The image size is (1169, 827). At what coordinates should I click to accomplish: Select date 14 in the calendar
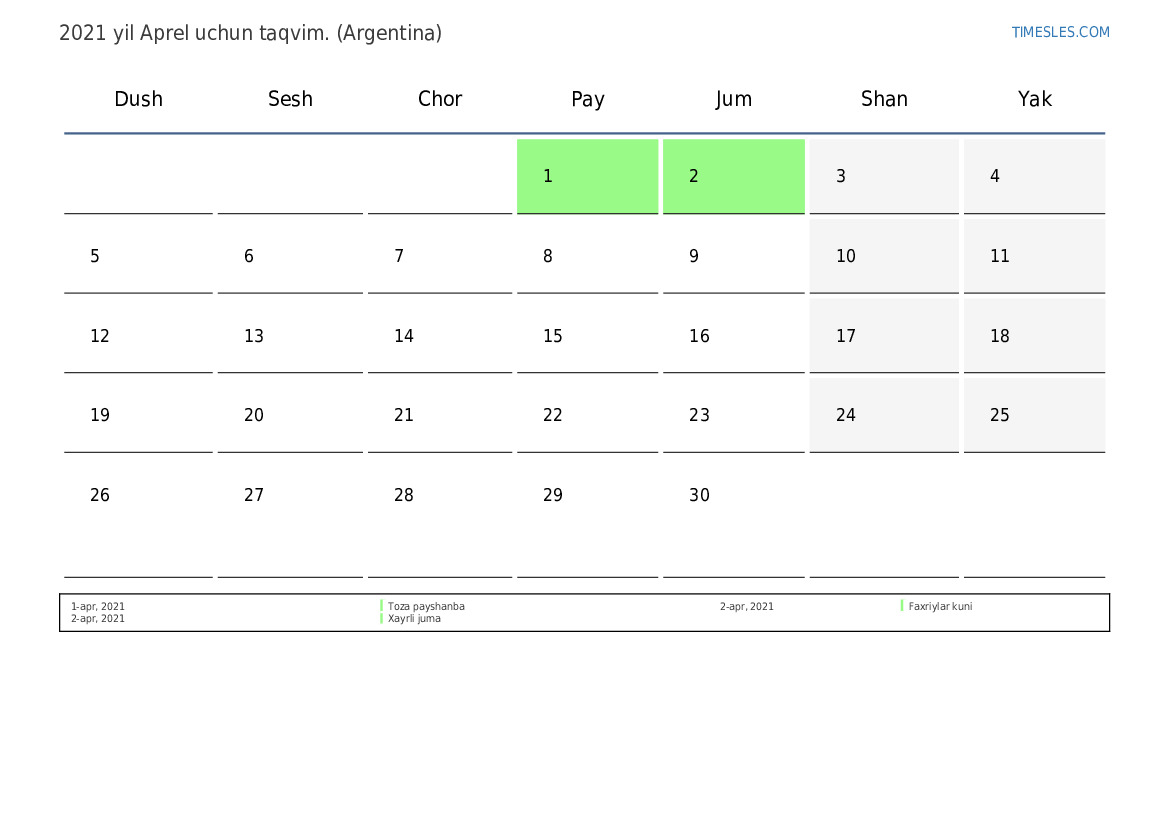pyautogui.click(x=440, y=336)
